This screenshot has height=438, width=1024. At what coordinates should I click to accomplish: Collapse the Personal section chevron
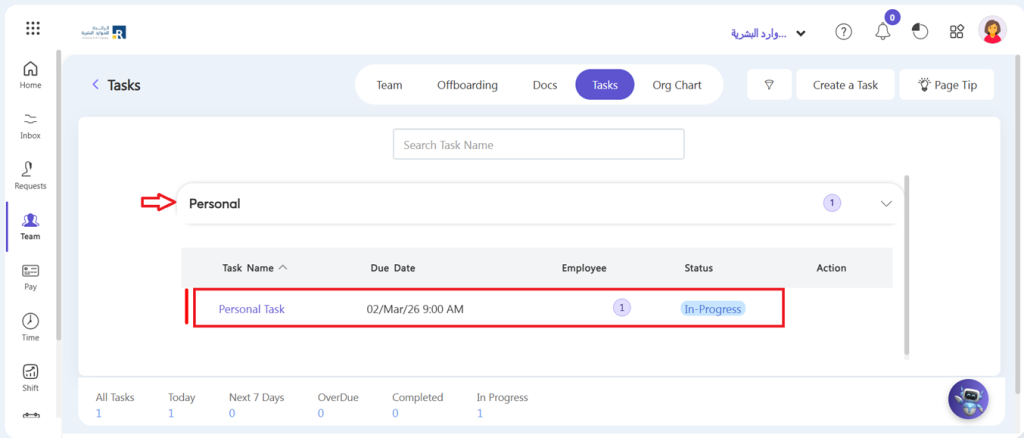(886, 203)
